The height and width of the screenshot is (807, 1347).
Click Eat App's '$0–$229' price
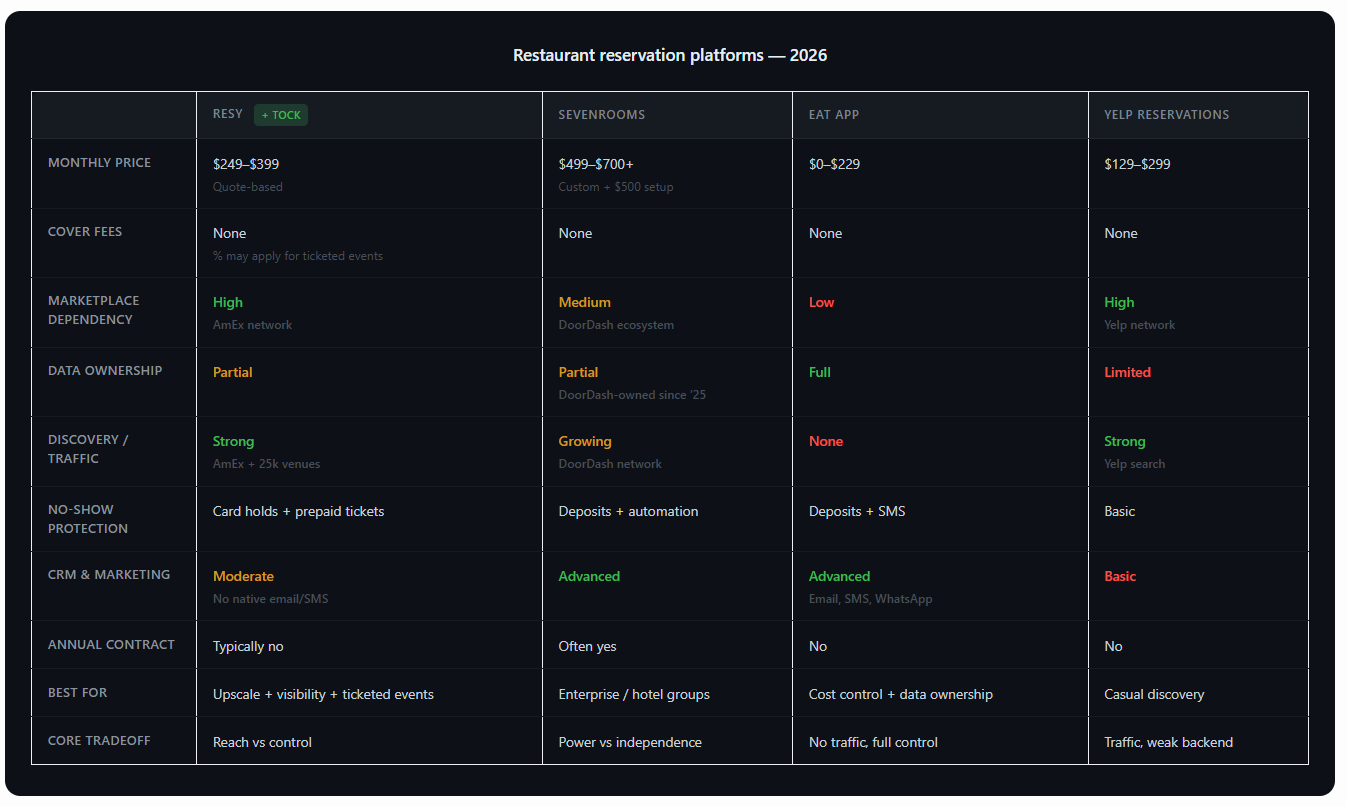(834, 164)
